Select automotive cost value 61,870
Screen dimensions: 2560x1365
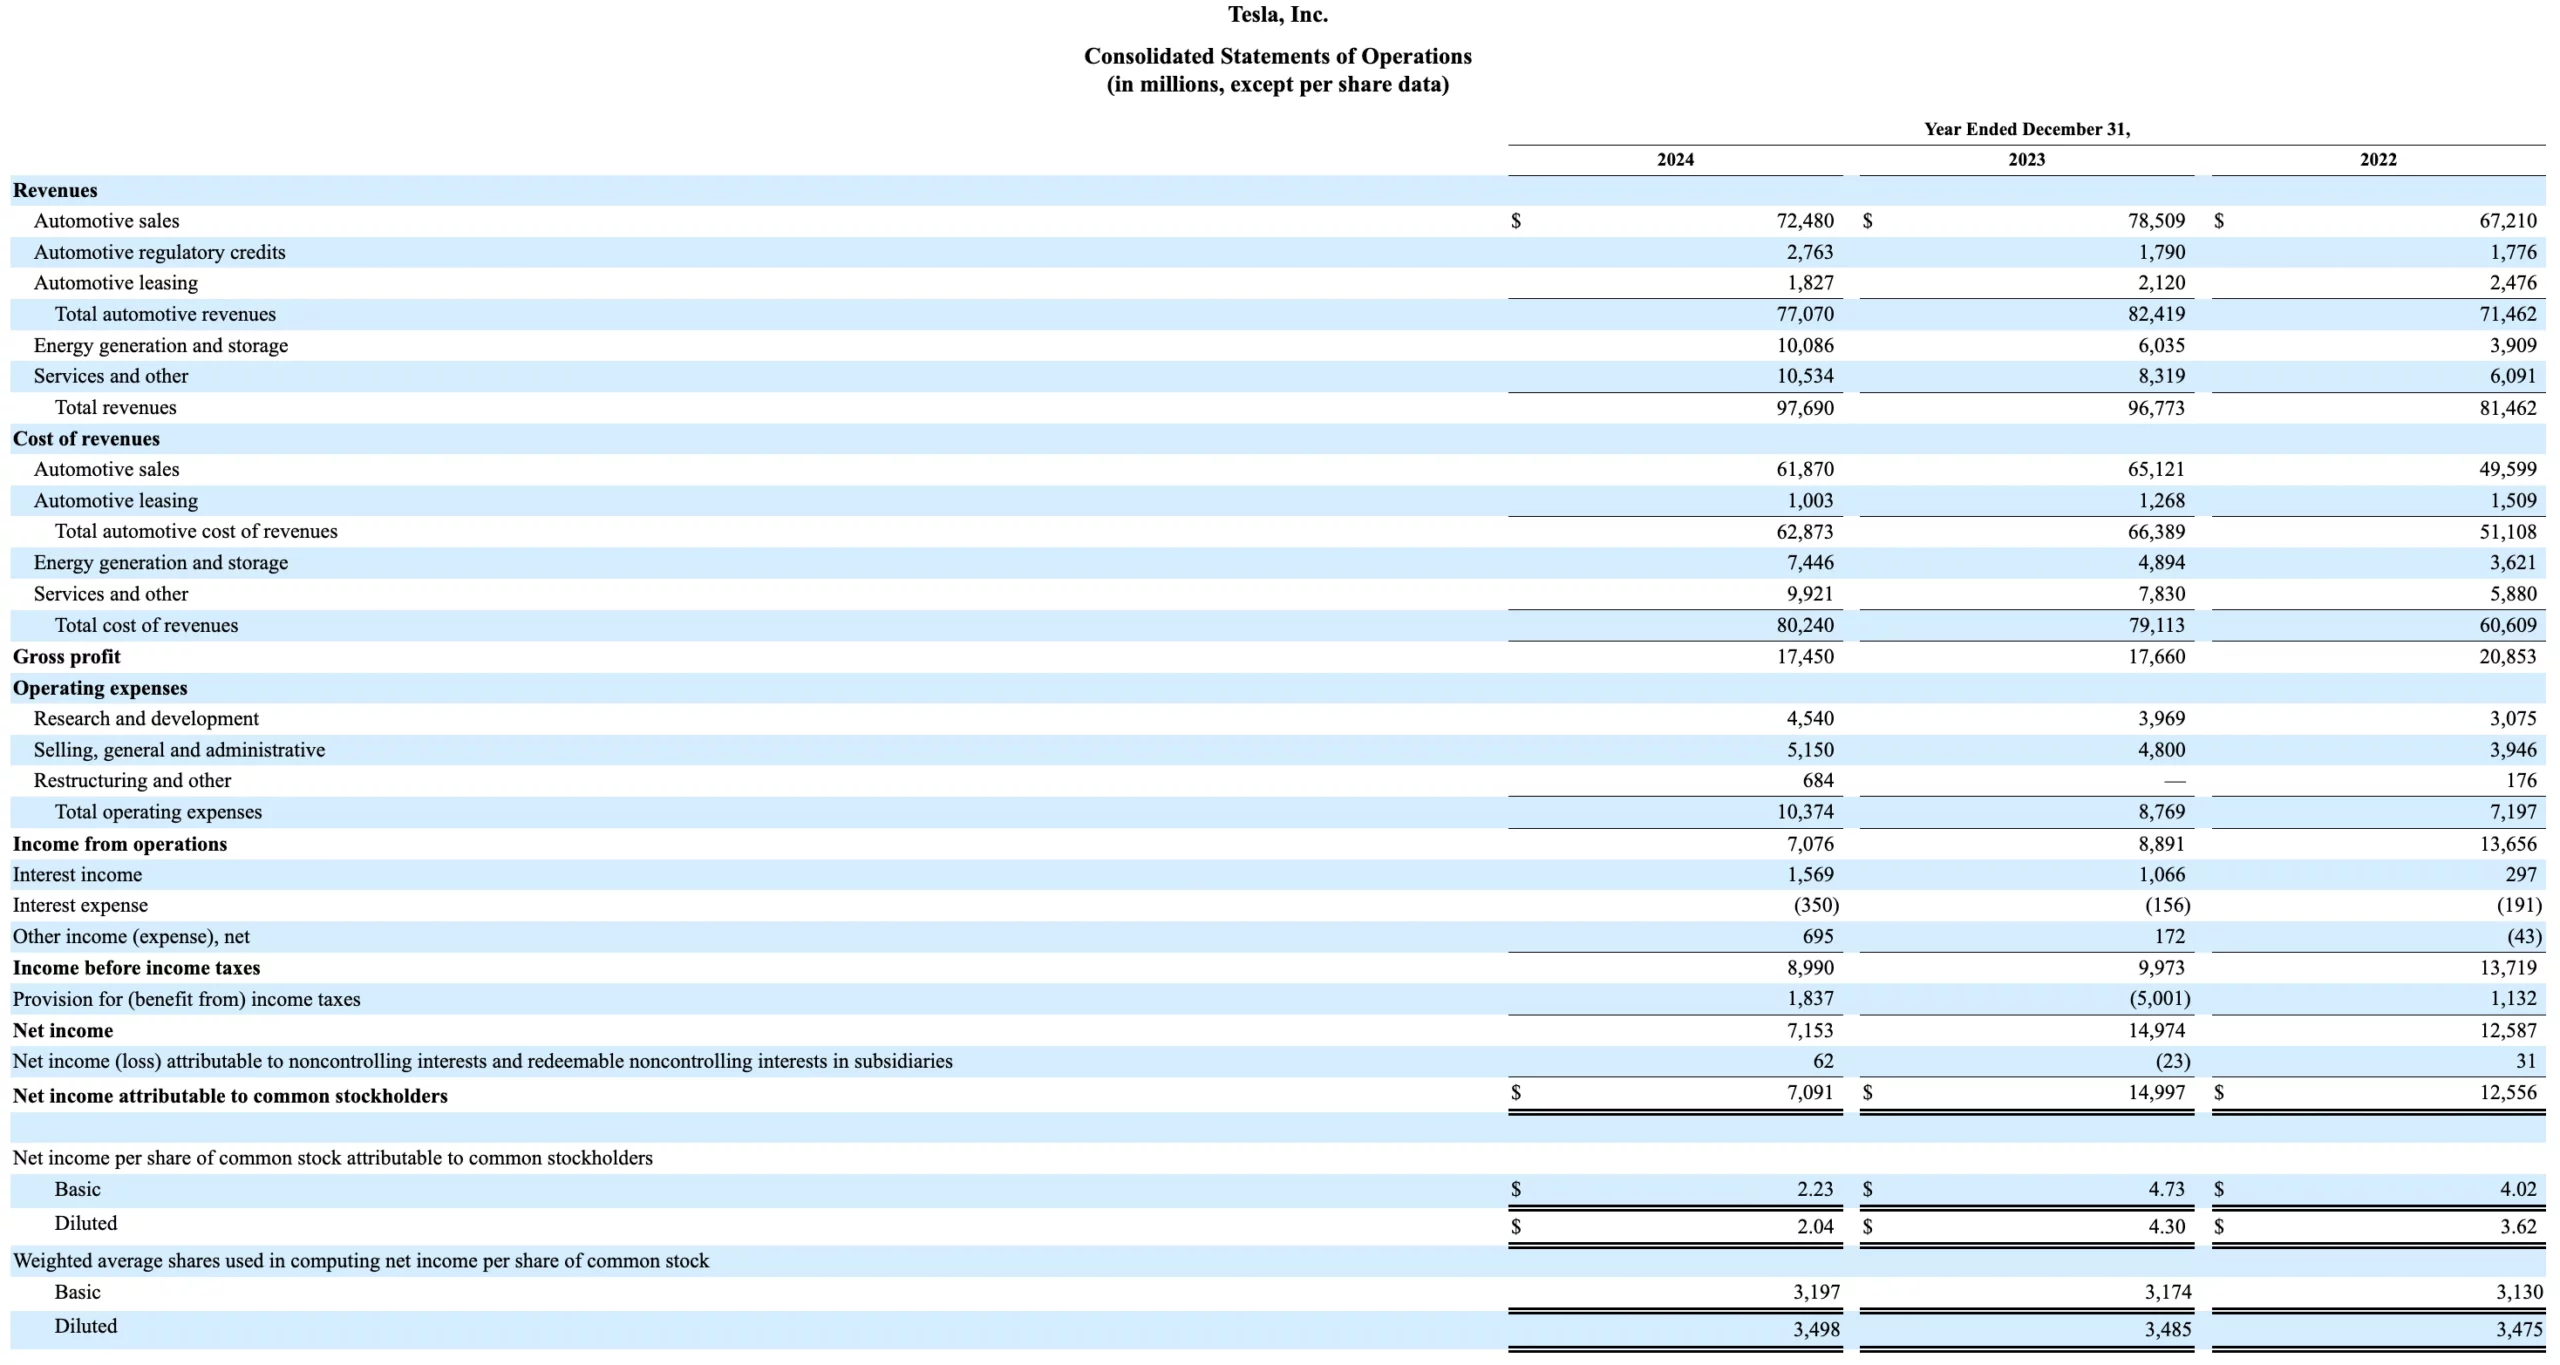1805,469
